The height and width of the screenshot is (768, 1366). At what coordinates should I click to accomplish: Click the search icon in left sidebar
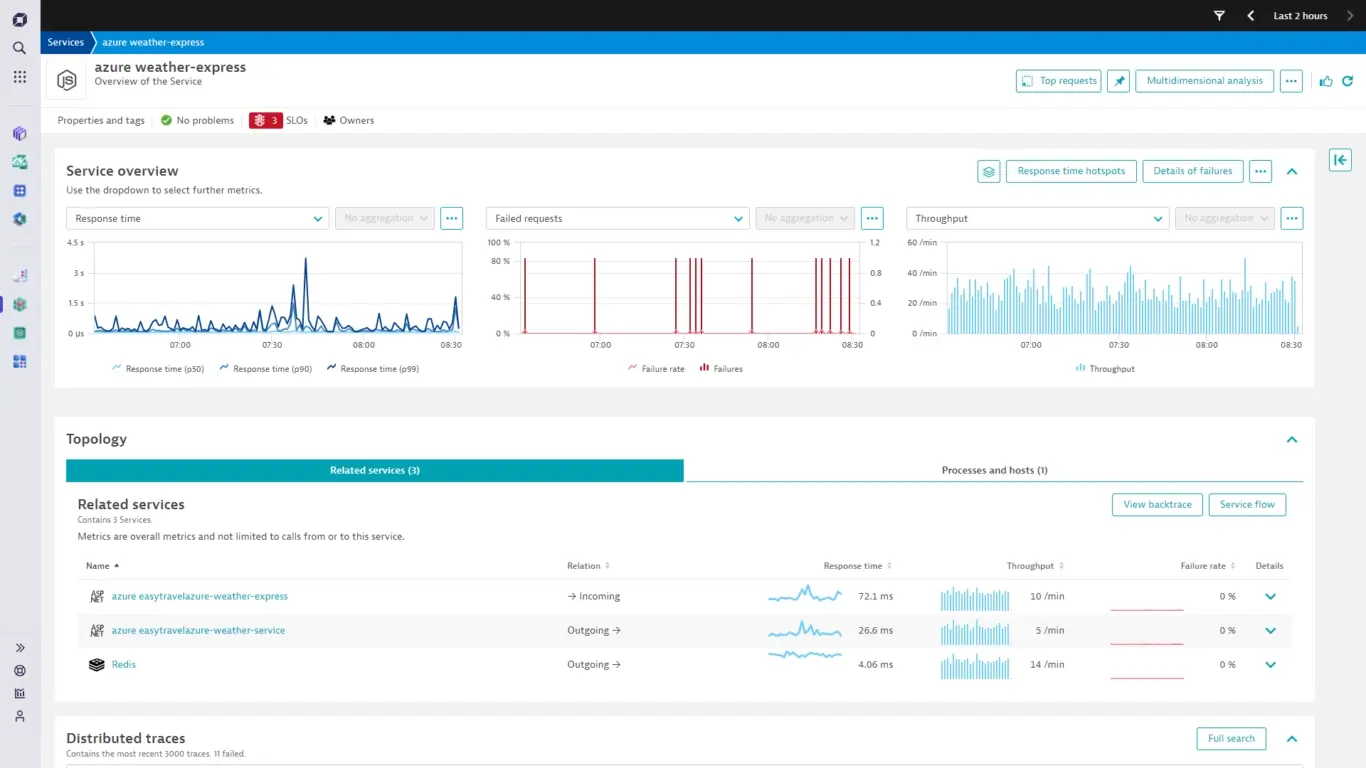pos(19,48)
